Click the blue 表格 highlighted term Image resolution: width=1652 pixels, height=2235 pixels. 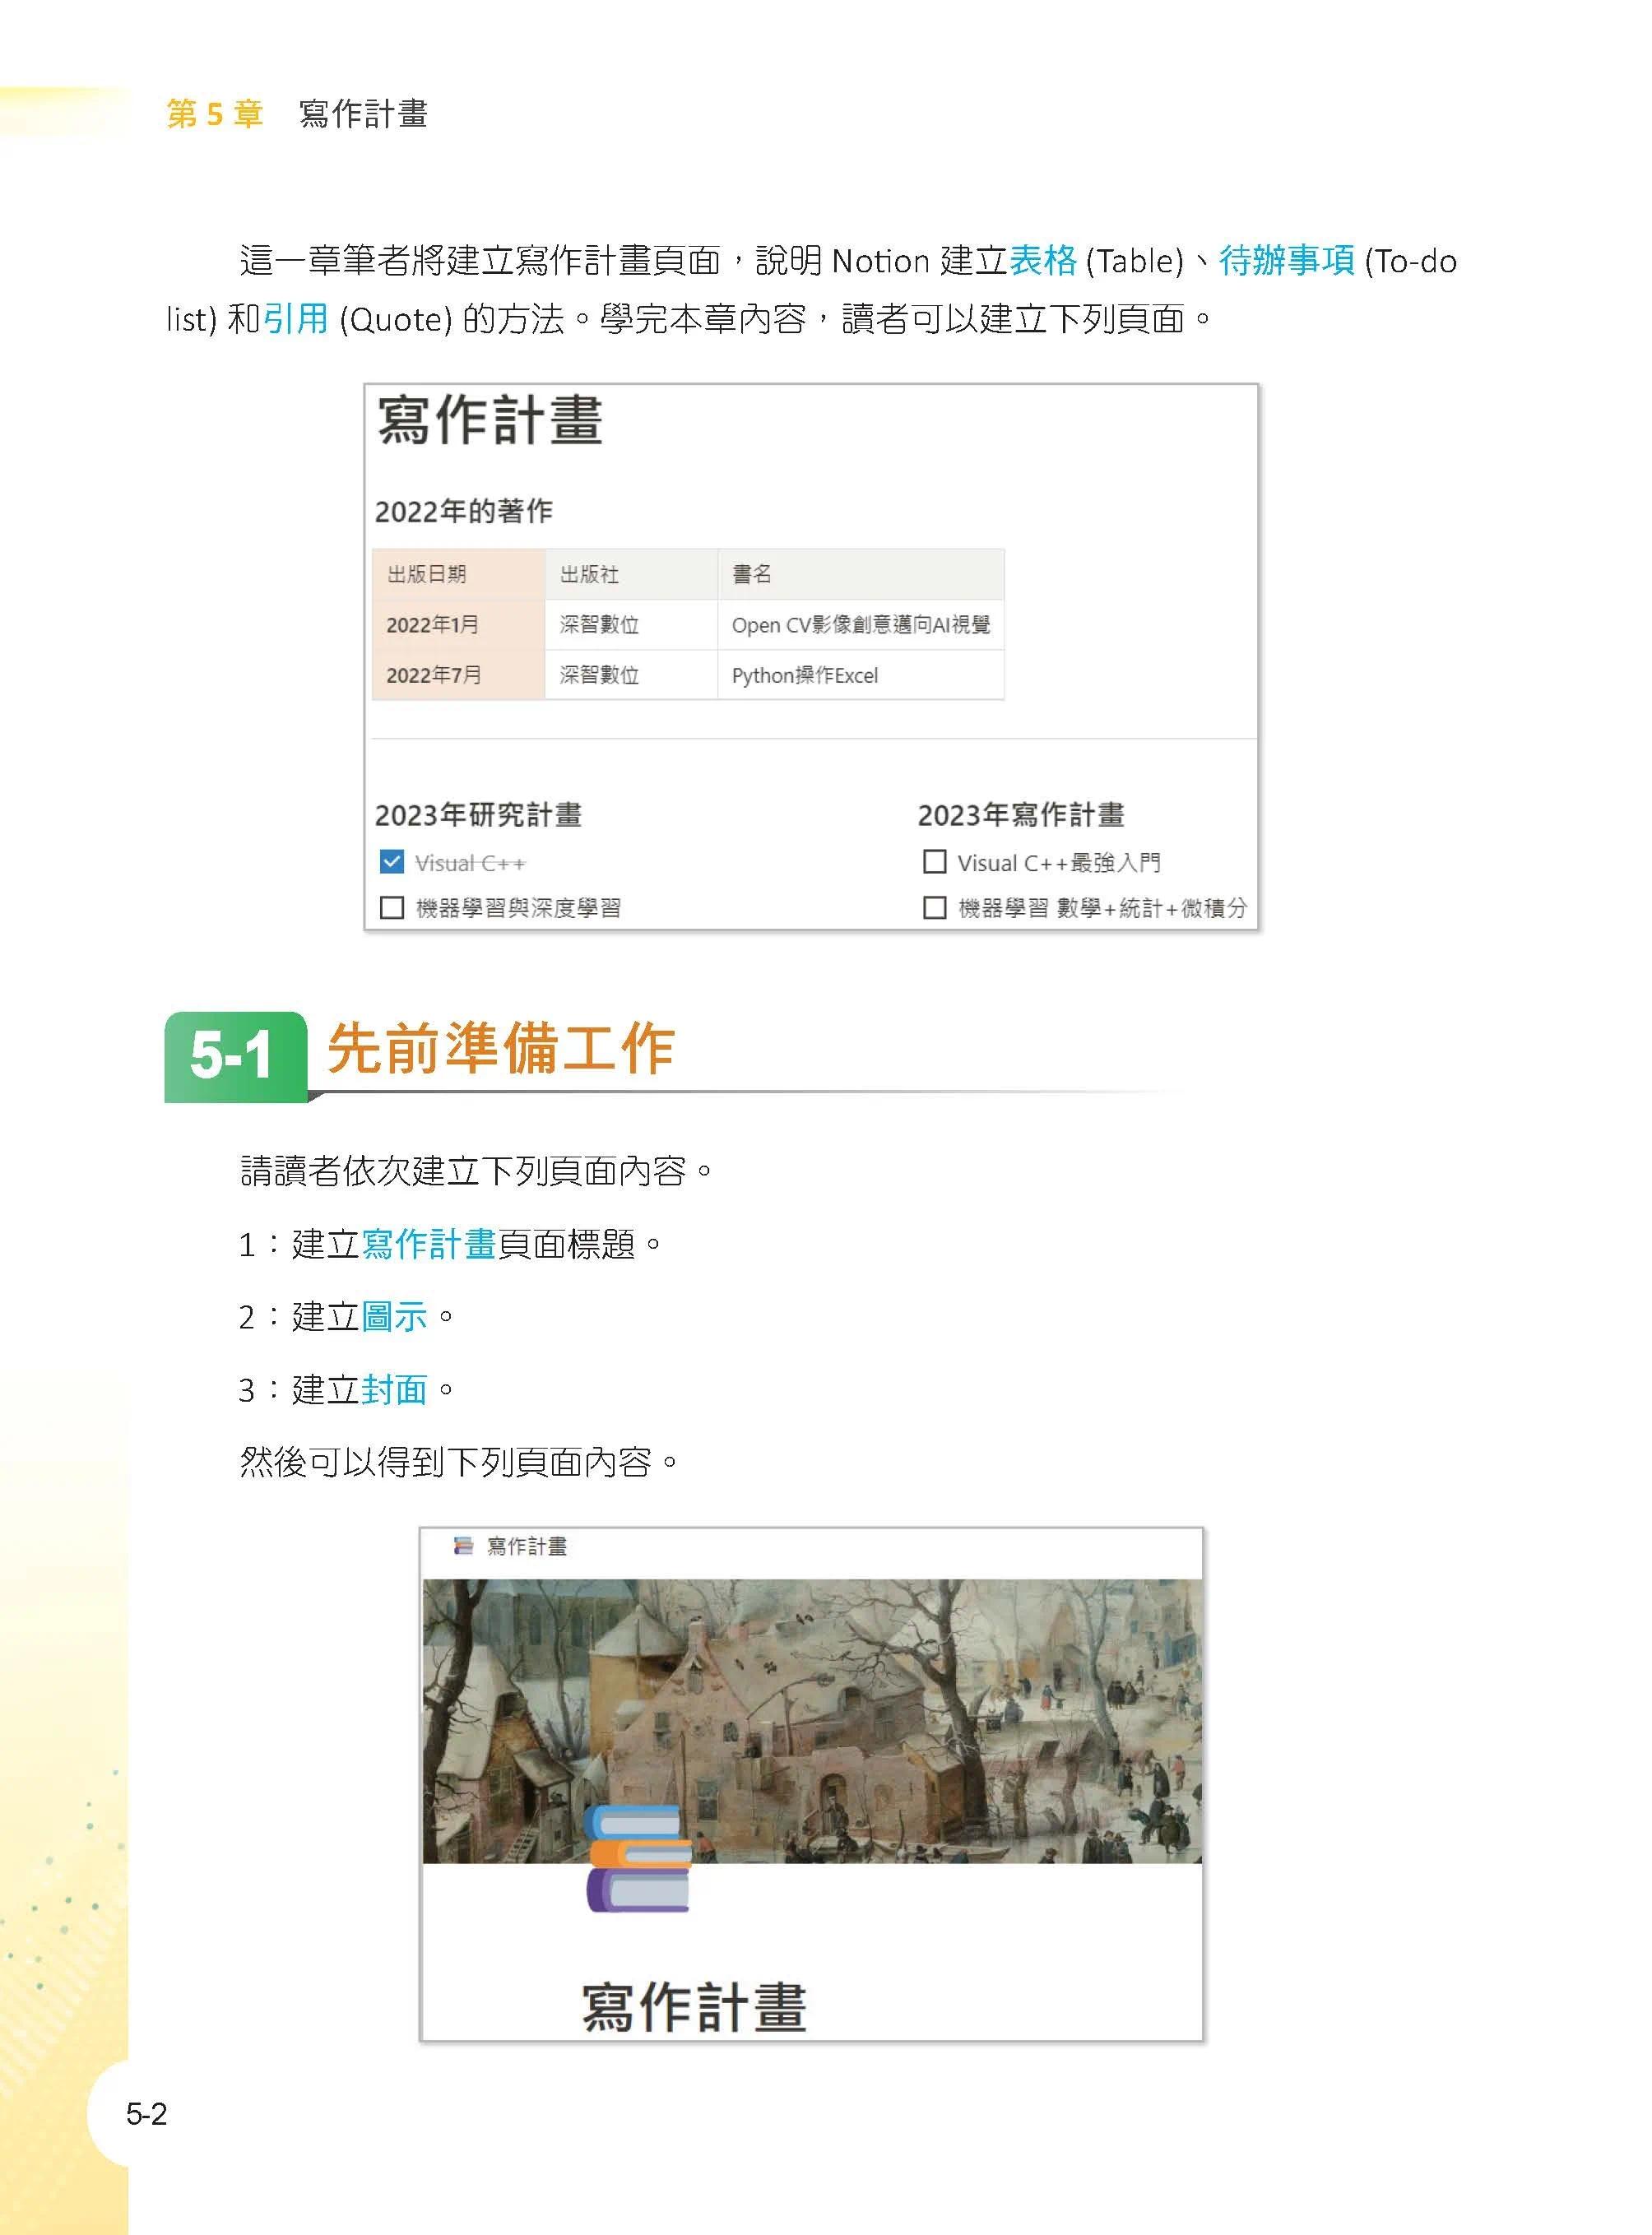coord(1043,261)
